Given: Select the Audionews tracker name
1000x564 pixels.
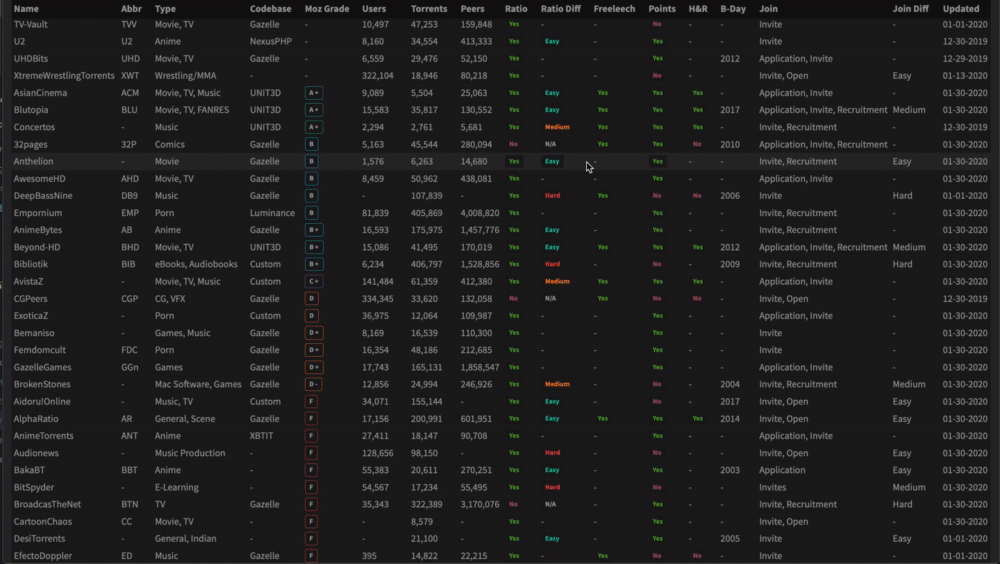Looking at the screenshot, I should [x=36, y=453].
